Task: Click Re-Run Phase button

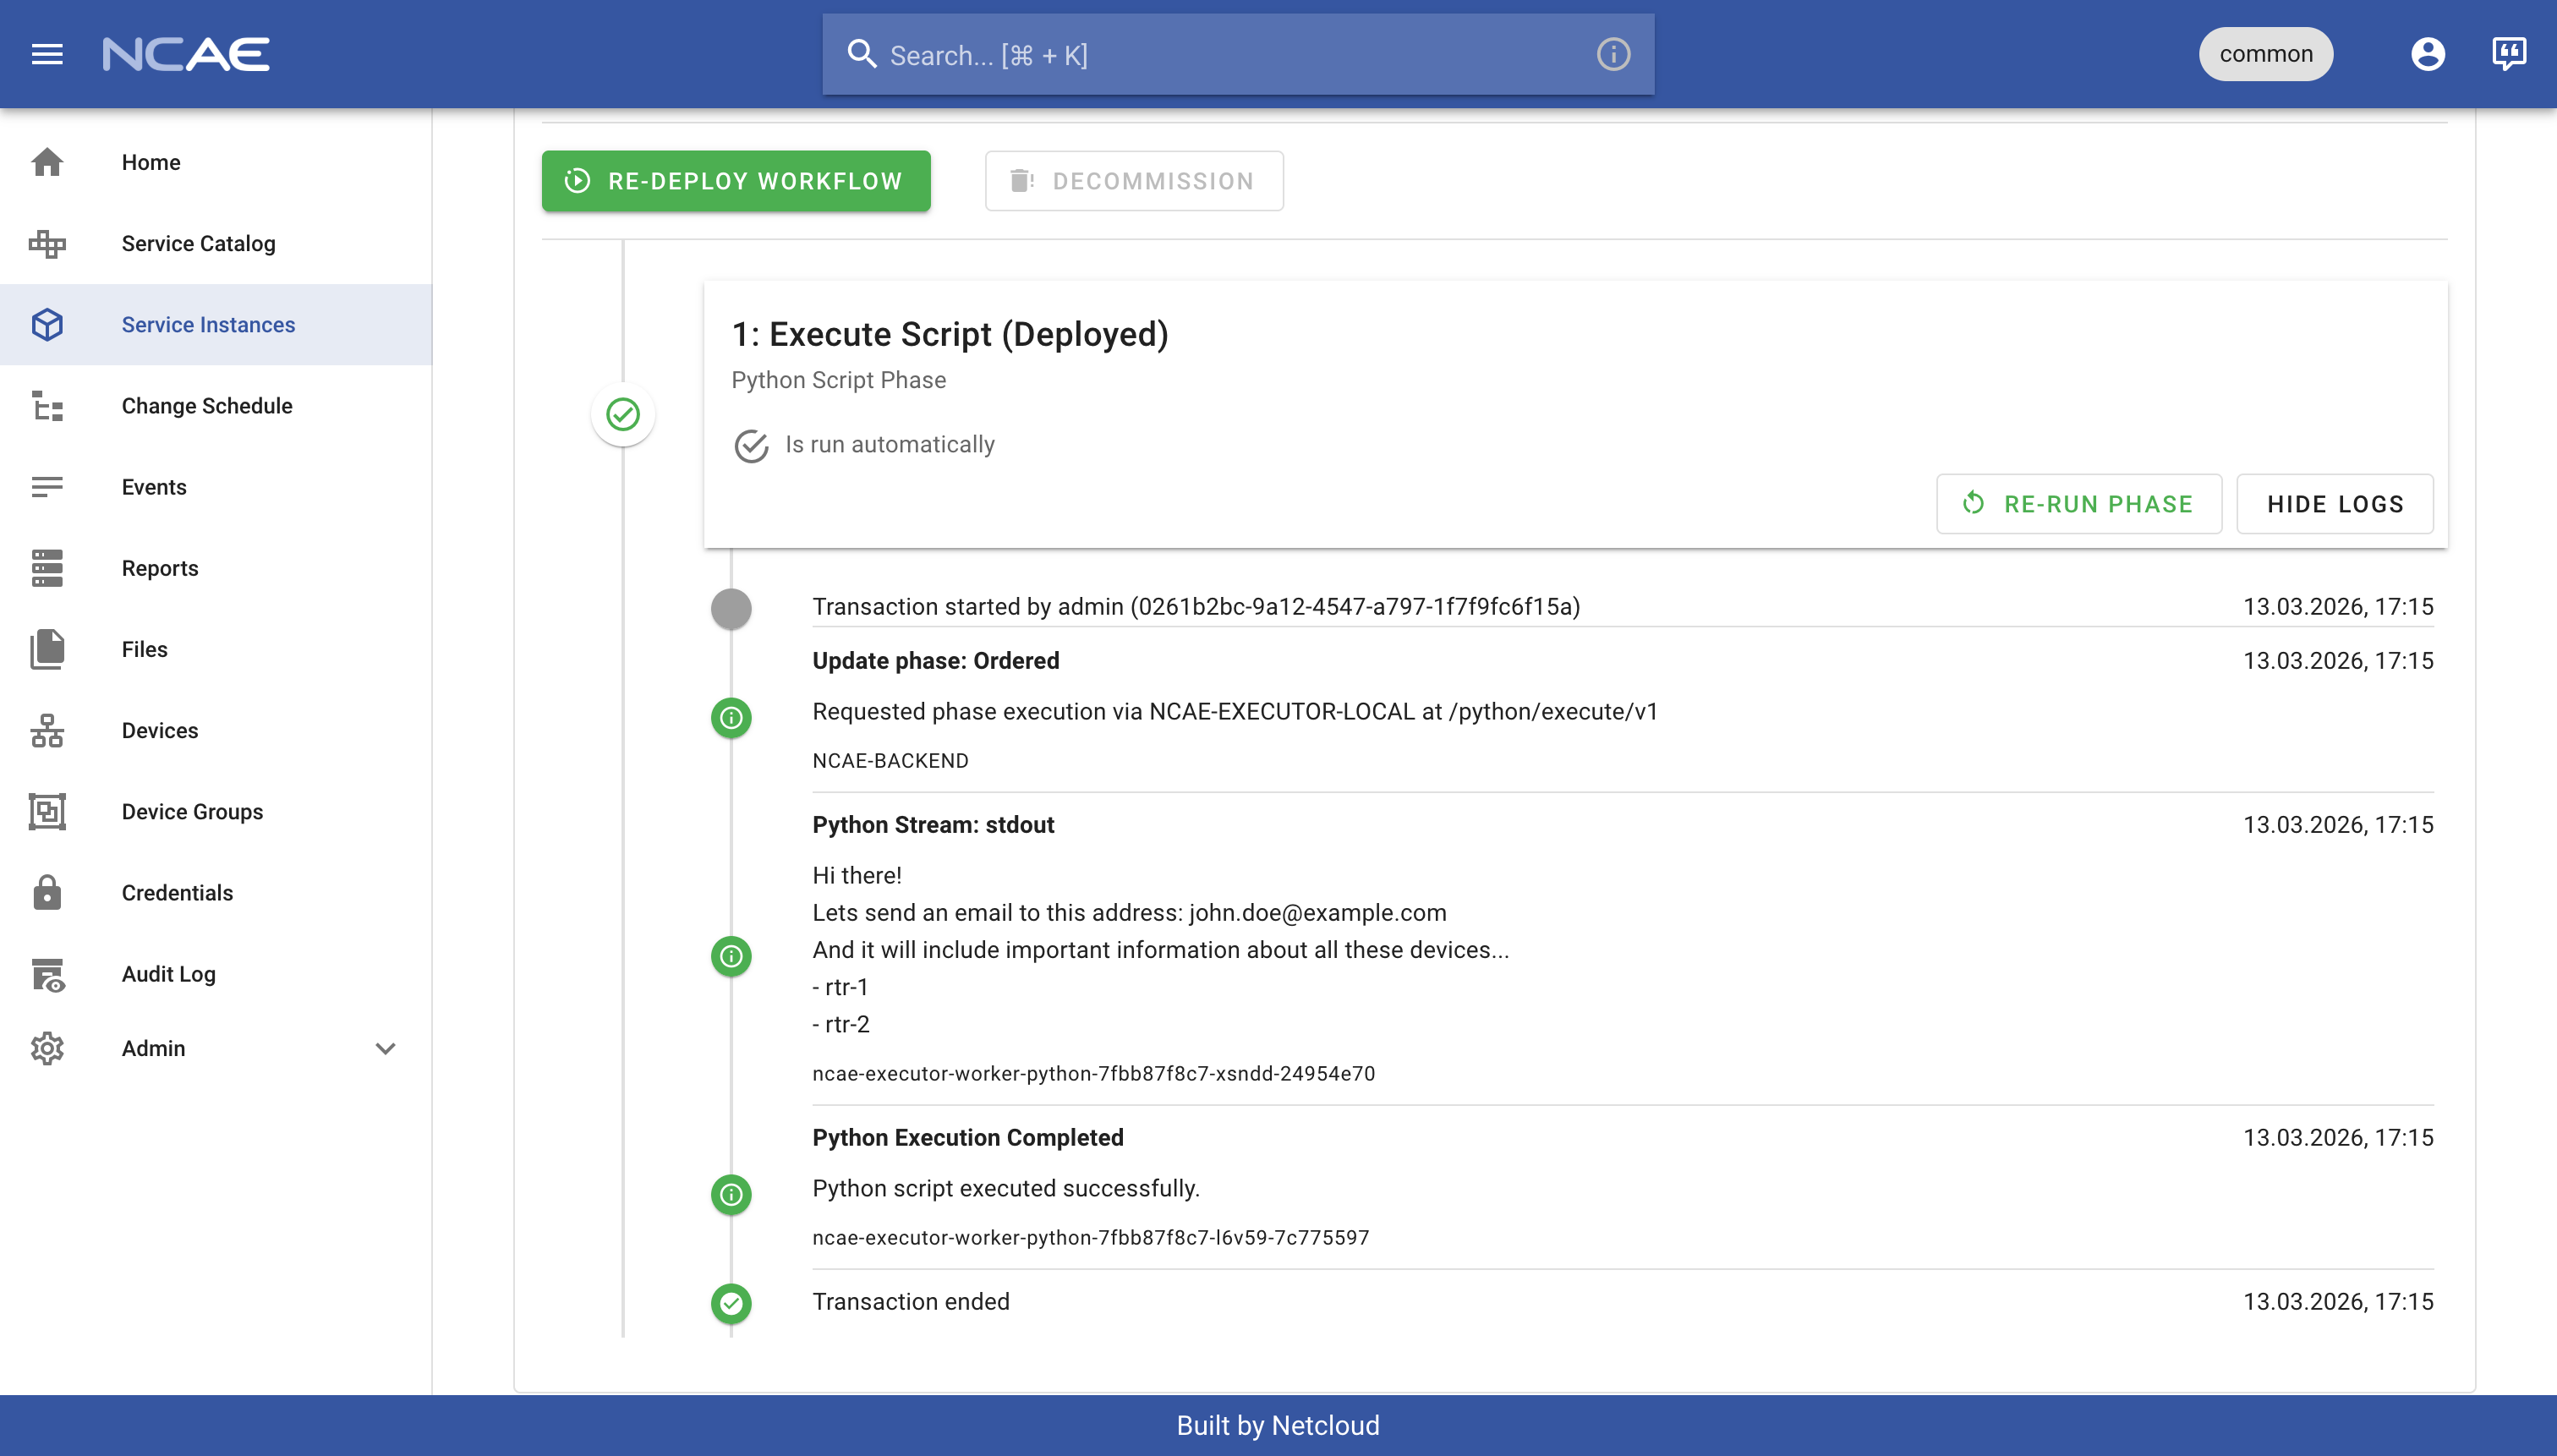Action: [x=2079, y=504]
